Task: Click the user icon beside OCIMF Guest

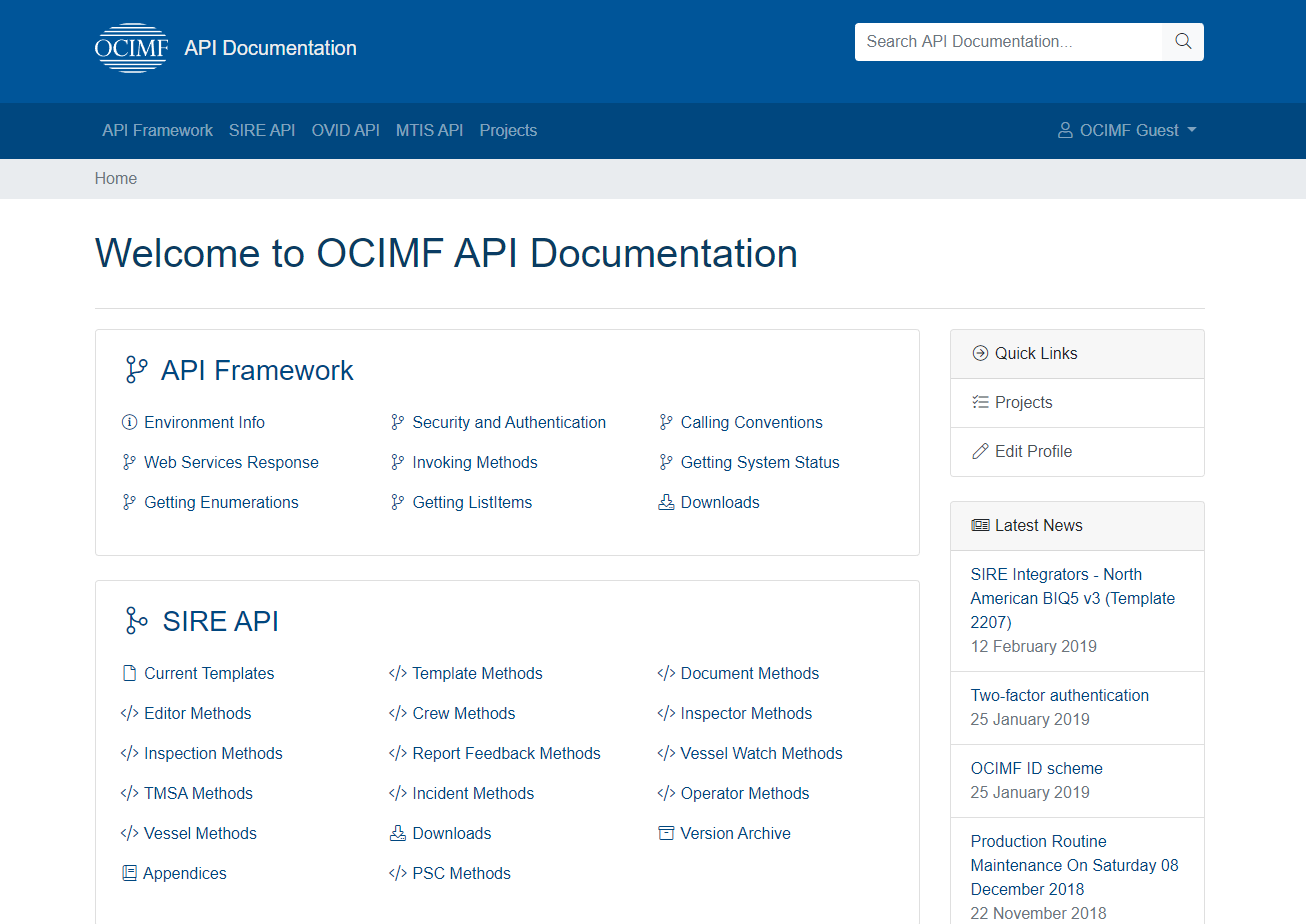Action: [x=1065, y=130]
